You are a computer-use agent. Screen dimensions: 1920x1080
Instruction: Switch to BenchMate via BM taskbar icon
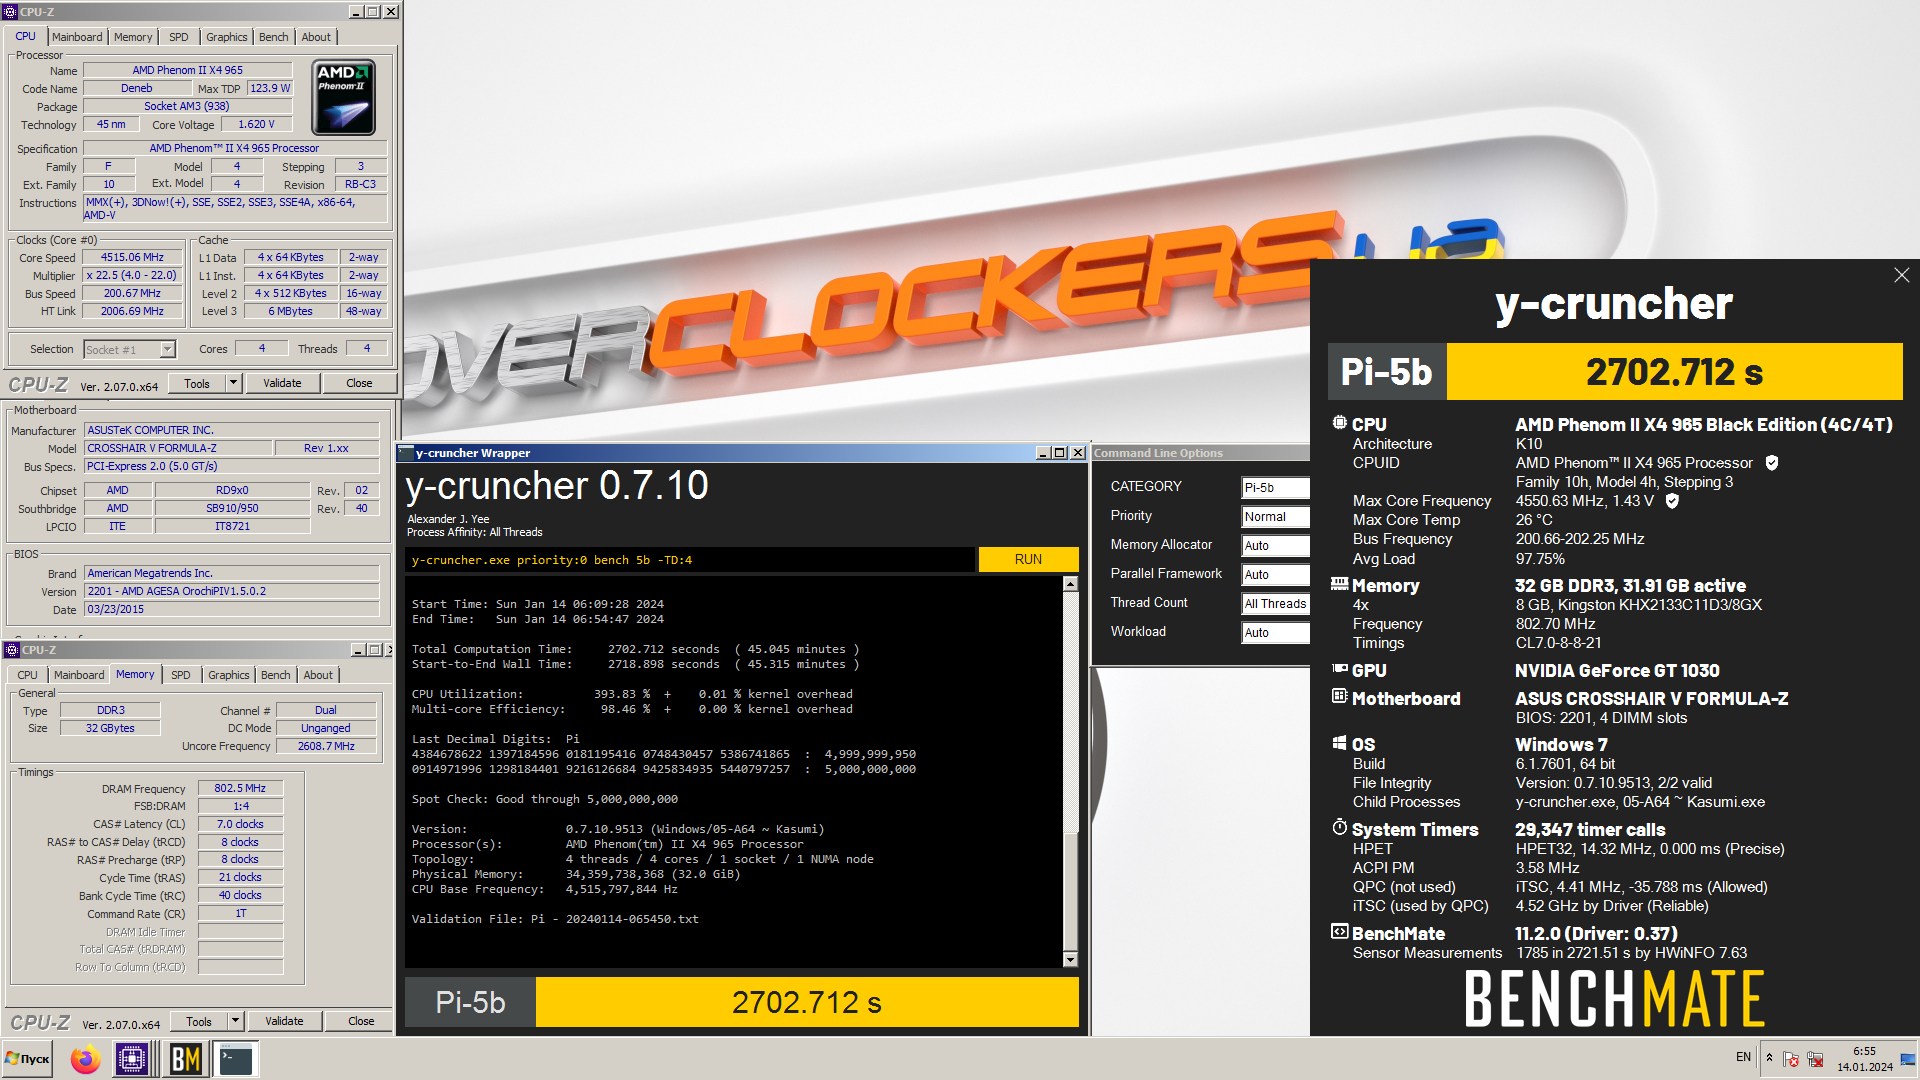186,1059
